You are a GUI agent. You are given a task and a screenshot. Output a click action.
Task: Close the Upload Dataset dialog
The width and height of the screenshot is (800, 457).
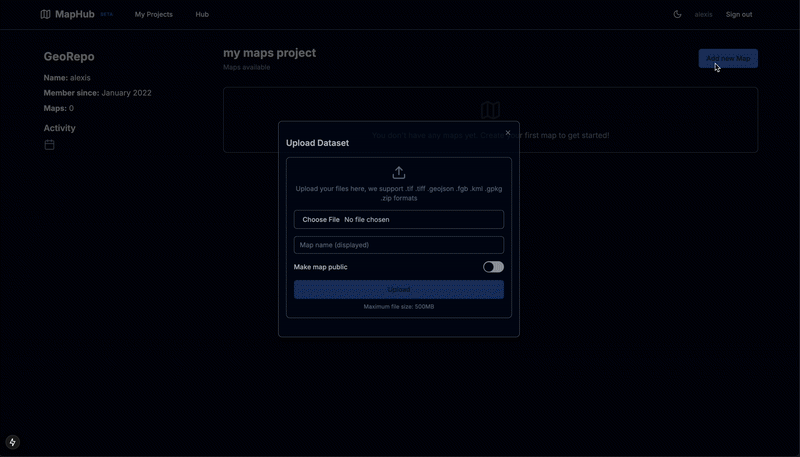[508, 133]
